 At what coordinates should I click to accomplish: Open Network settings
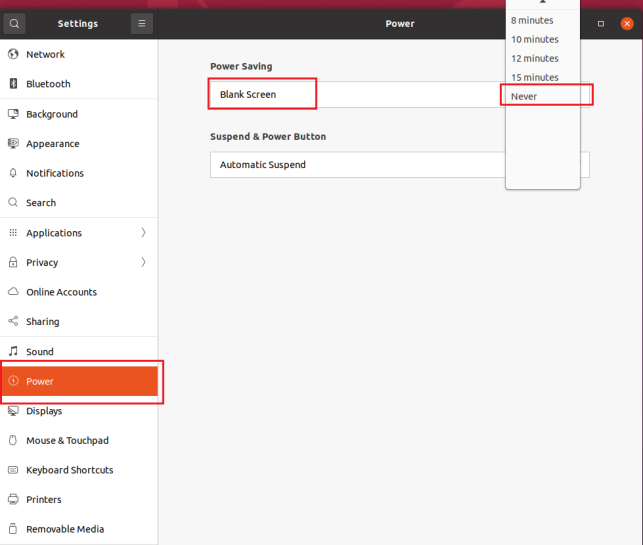click(79, 54)
